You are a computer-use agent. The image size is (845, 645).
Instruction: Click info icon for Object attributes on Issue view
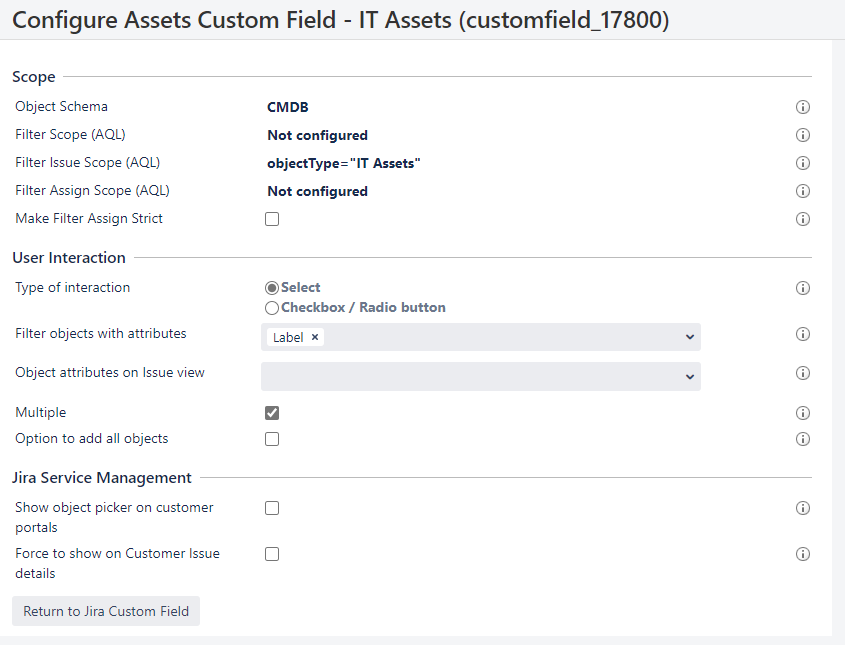pyautogui.click(x=803, y=373)
